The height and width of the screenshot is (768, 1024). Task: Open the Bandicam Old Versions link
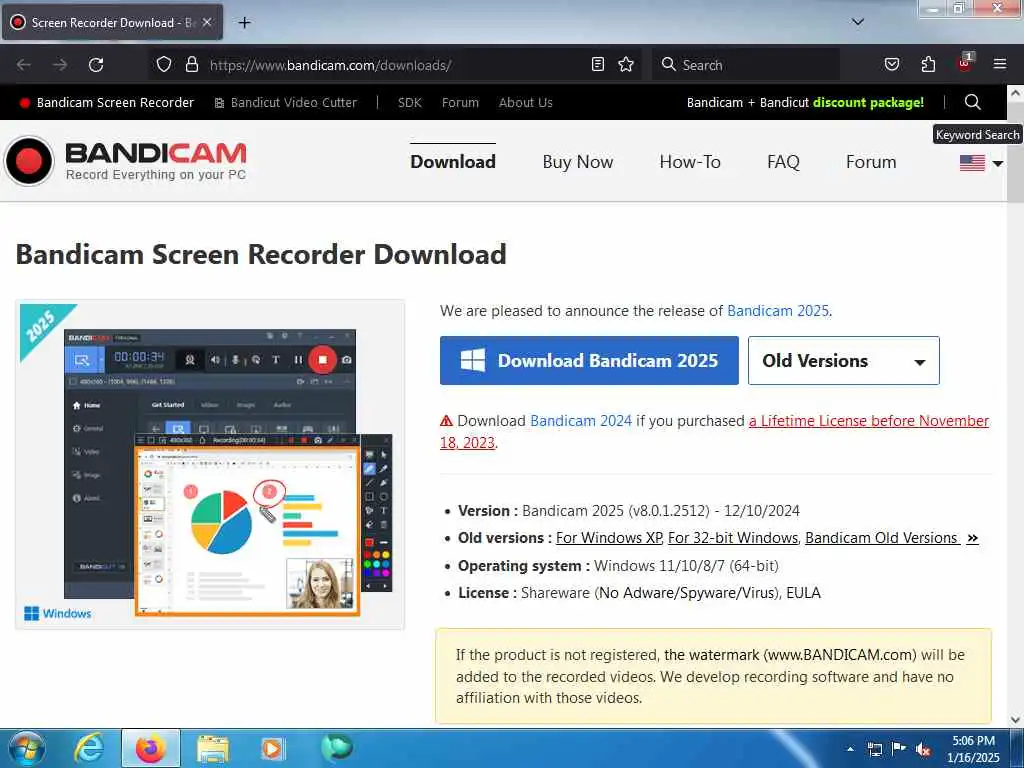[x=881, y=537]
